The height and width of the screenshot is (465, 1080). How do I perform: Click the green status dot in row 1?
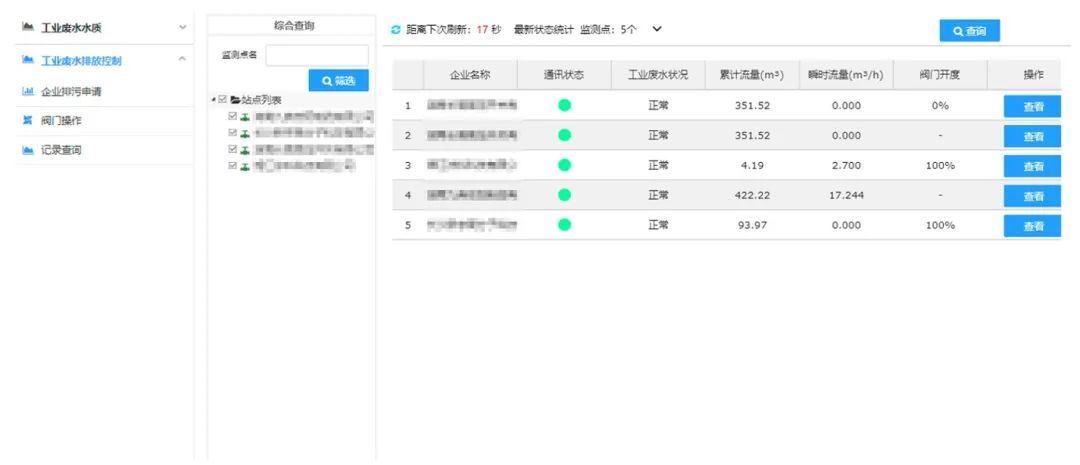click(x=564, y=106)
